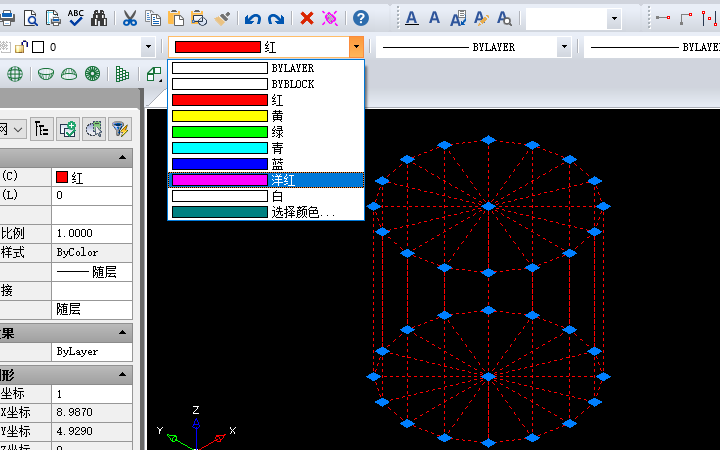The image size is (720, 450).
Task: Open 选择颜色... color chooser entry
Action: [266, 212]
